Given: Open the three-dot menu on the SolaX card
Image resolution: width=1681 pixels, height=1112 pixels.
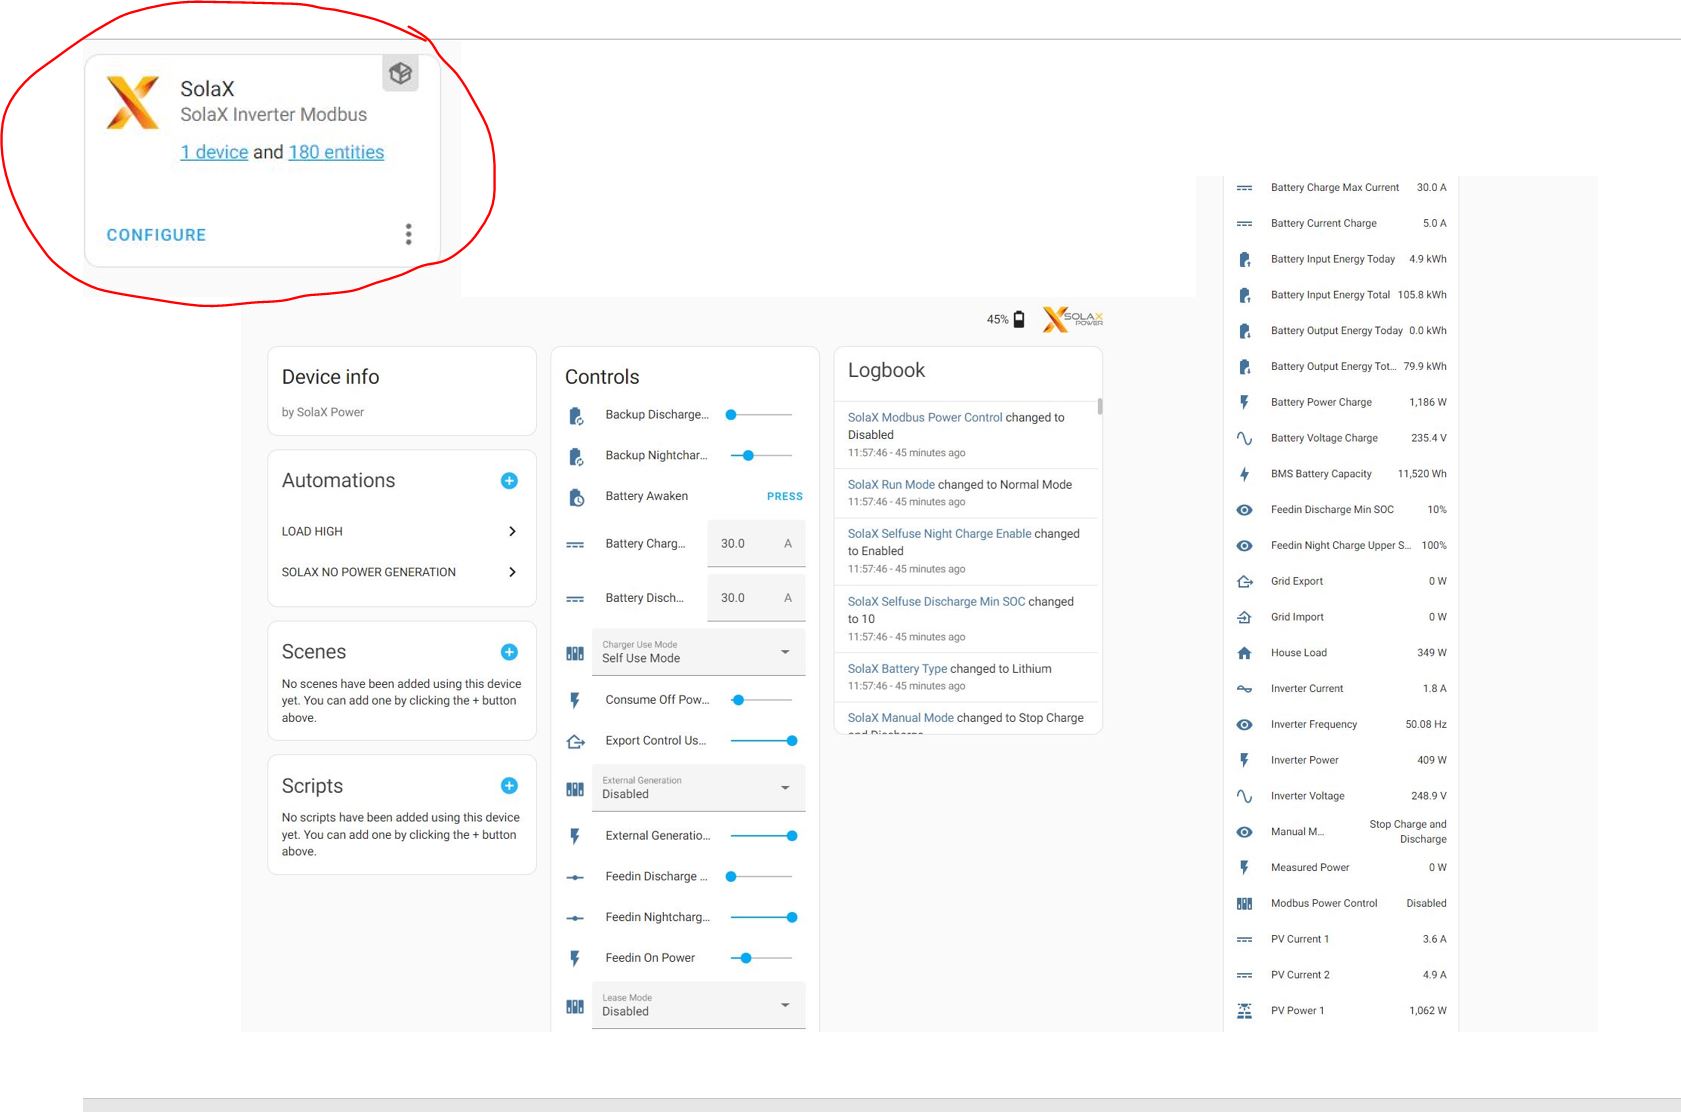Looking at the screenshot, I should tap(409, 234).
